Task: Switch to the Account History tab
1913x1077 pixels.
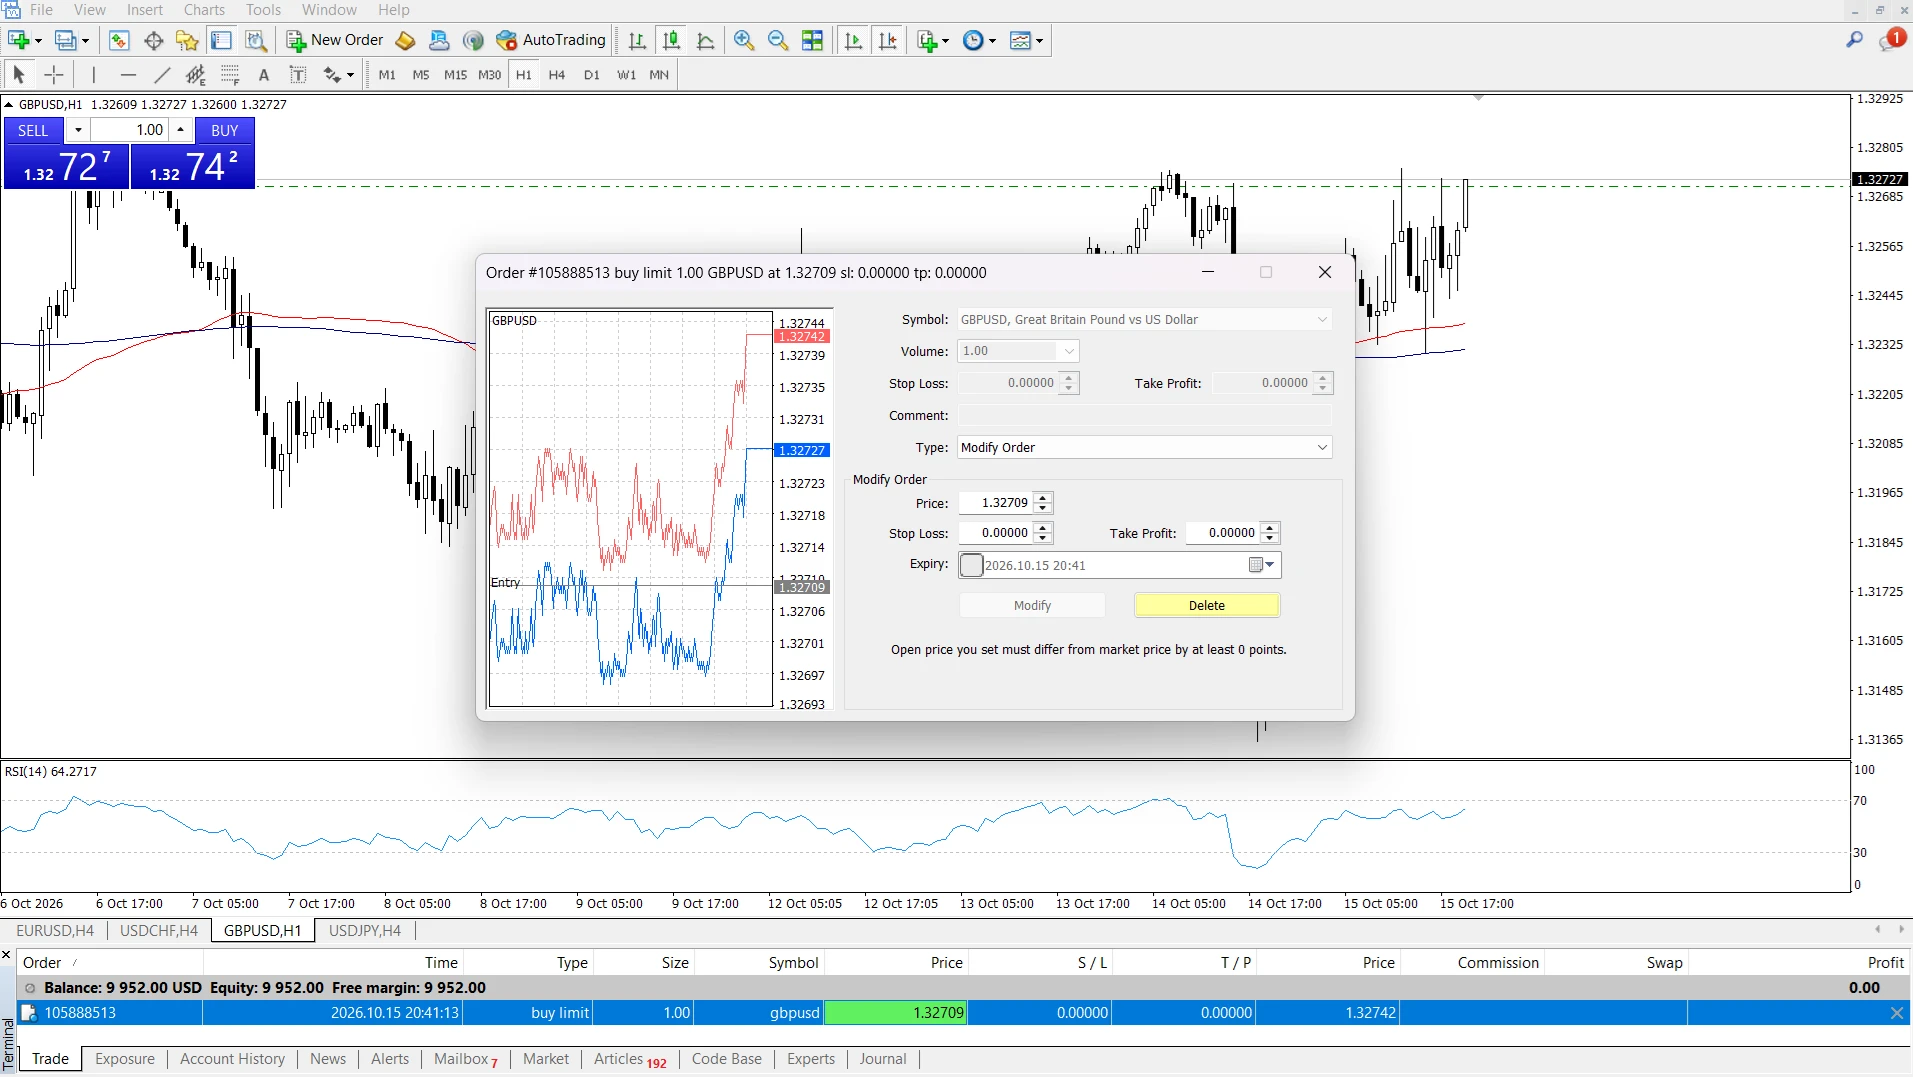Action: 232,1059
